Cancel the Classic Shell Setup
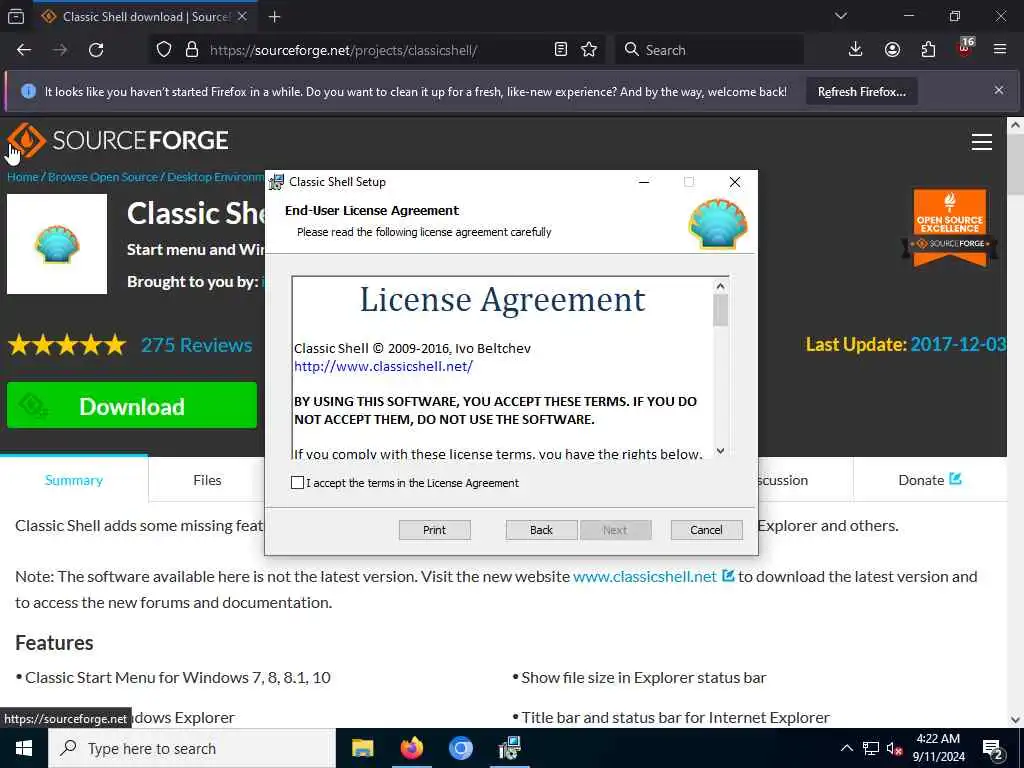 [x=706, y=530]
